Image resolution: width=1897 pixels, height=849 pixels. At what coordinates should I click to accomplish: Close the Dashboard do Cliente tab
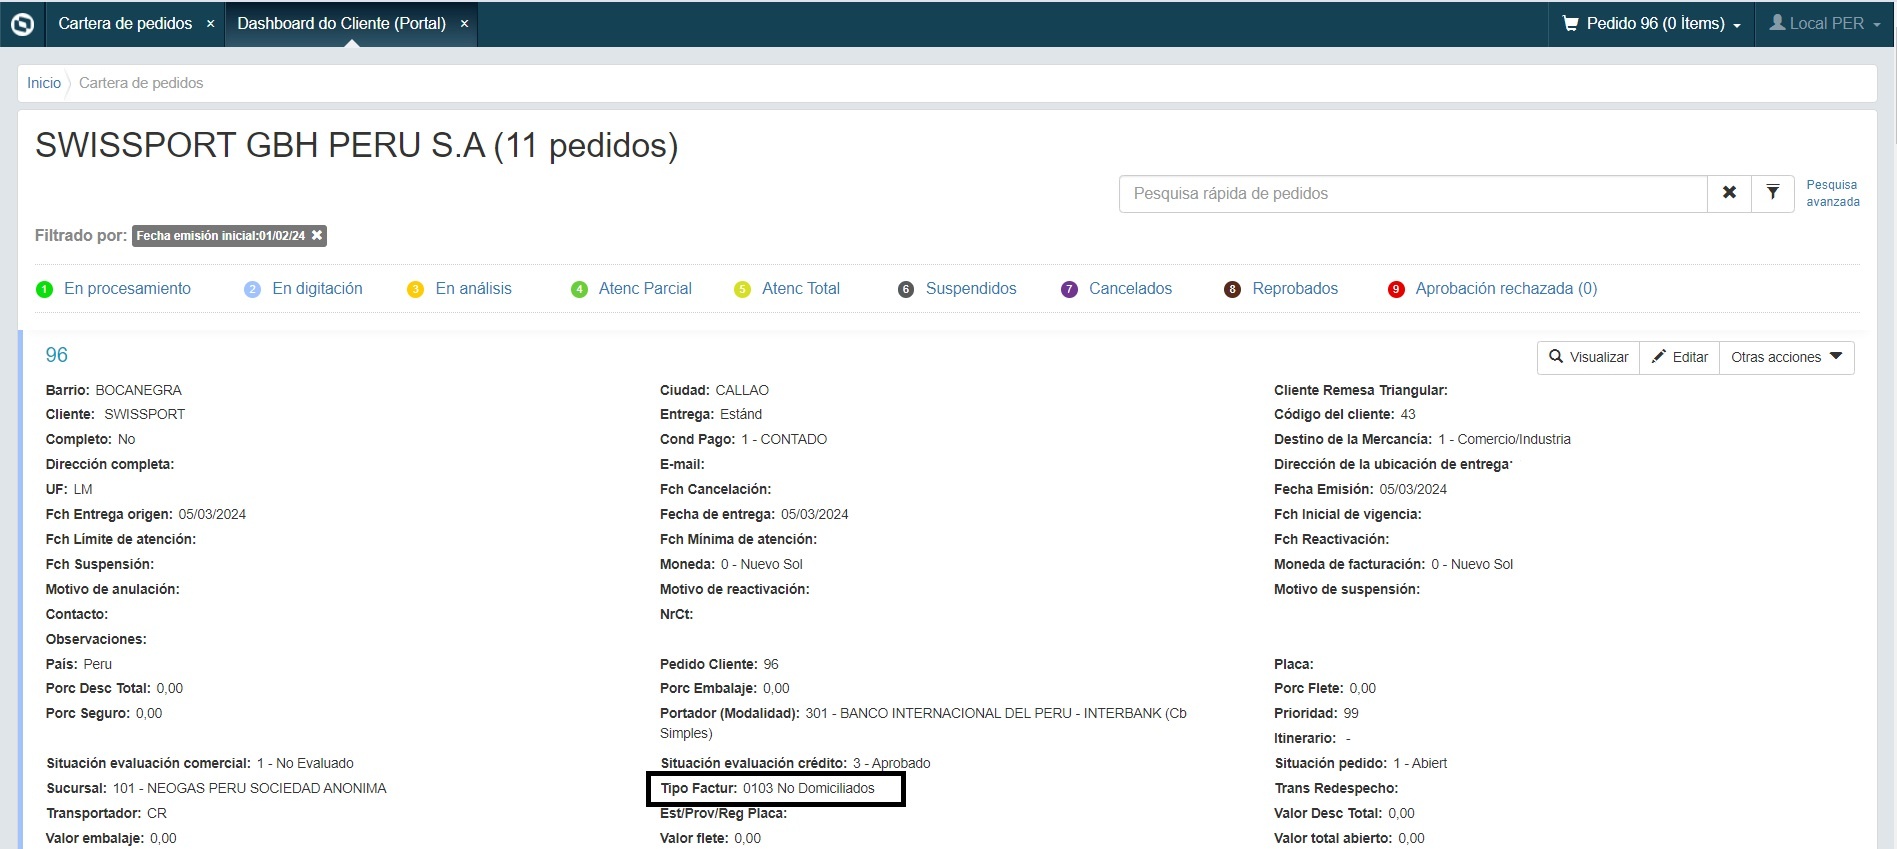coord(464,24)
